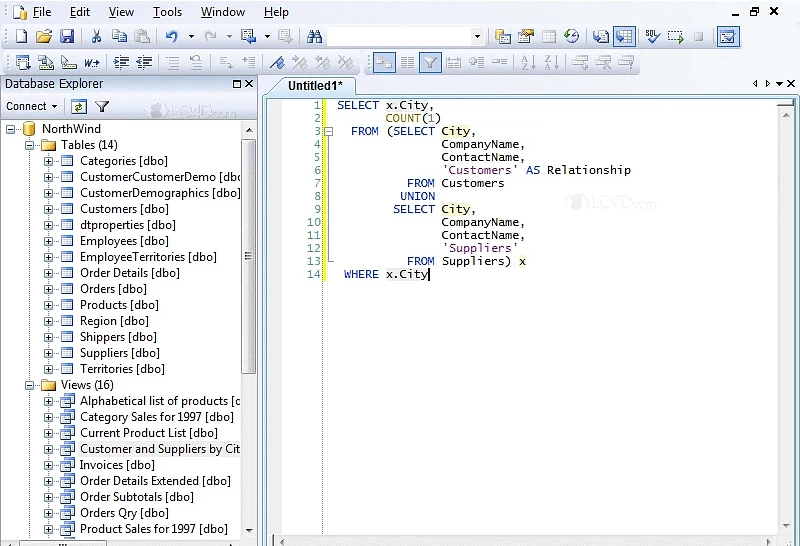Click the Database Explorer vertical scrollbar thumb

[x=248, y=256]
